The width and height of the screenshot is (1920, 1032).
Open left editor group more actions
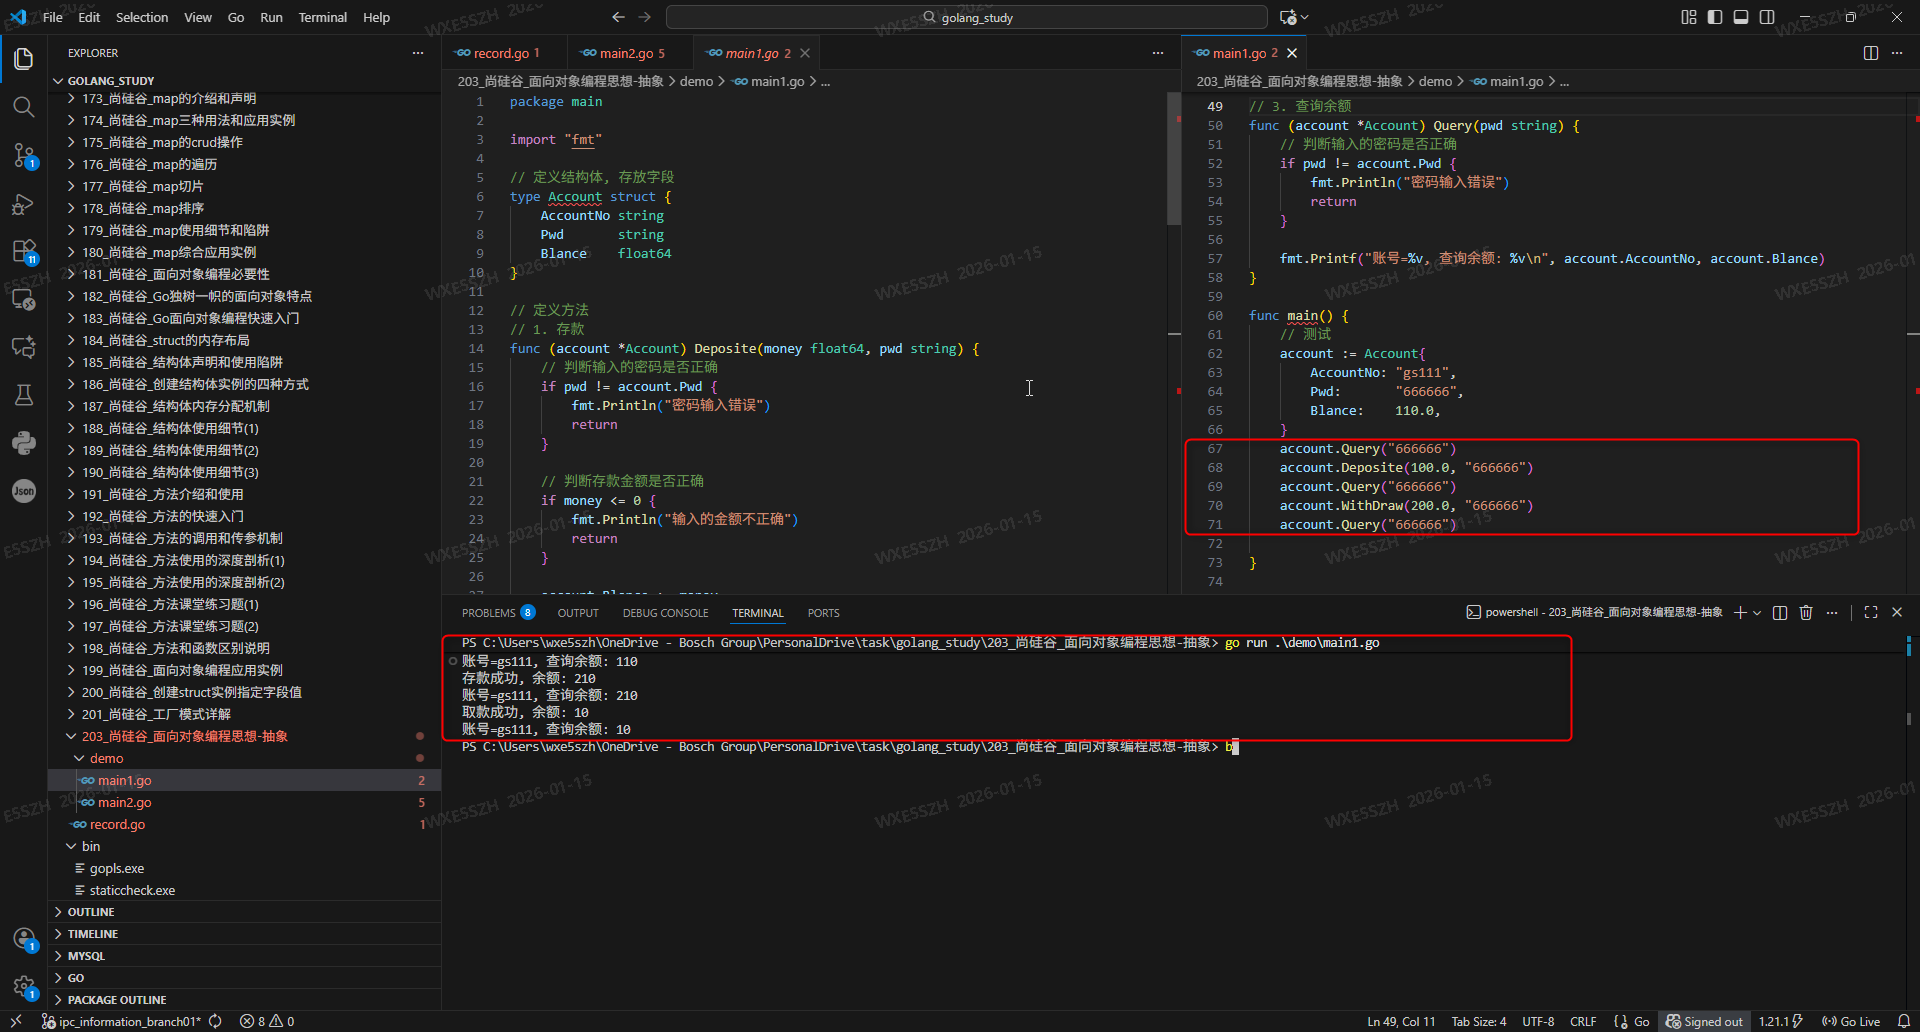point(1158,53)
